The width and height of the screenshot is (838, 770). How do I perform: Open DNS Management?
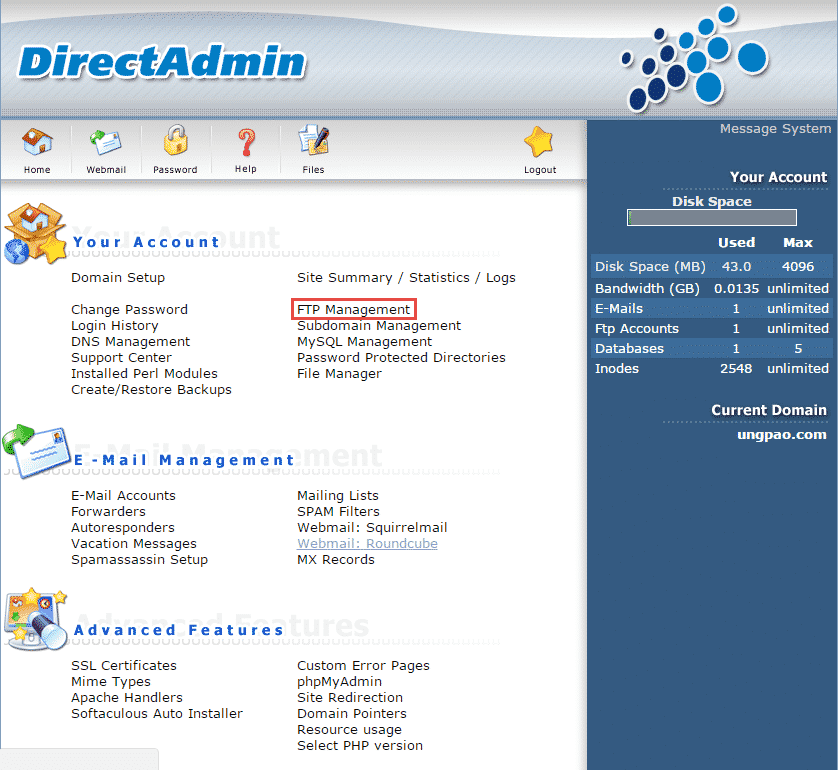pyautogui.click(x=130, y=342)
